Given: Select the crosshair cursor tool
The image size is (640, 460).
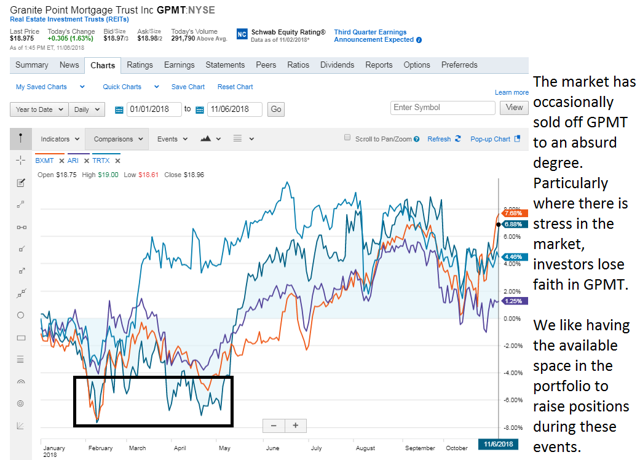Looking at the screenshot, I should [x=20, y=160].
